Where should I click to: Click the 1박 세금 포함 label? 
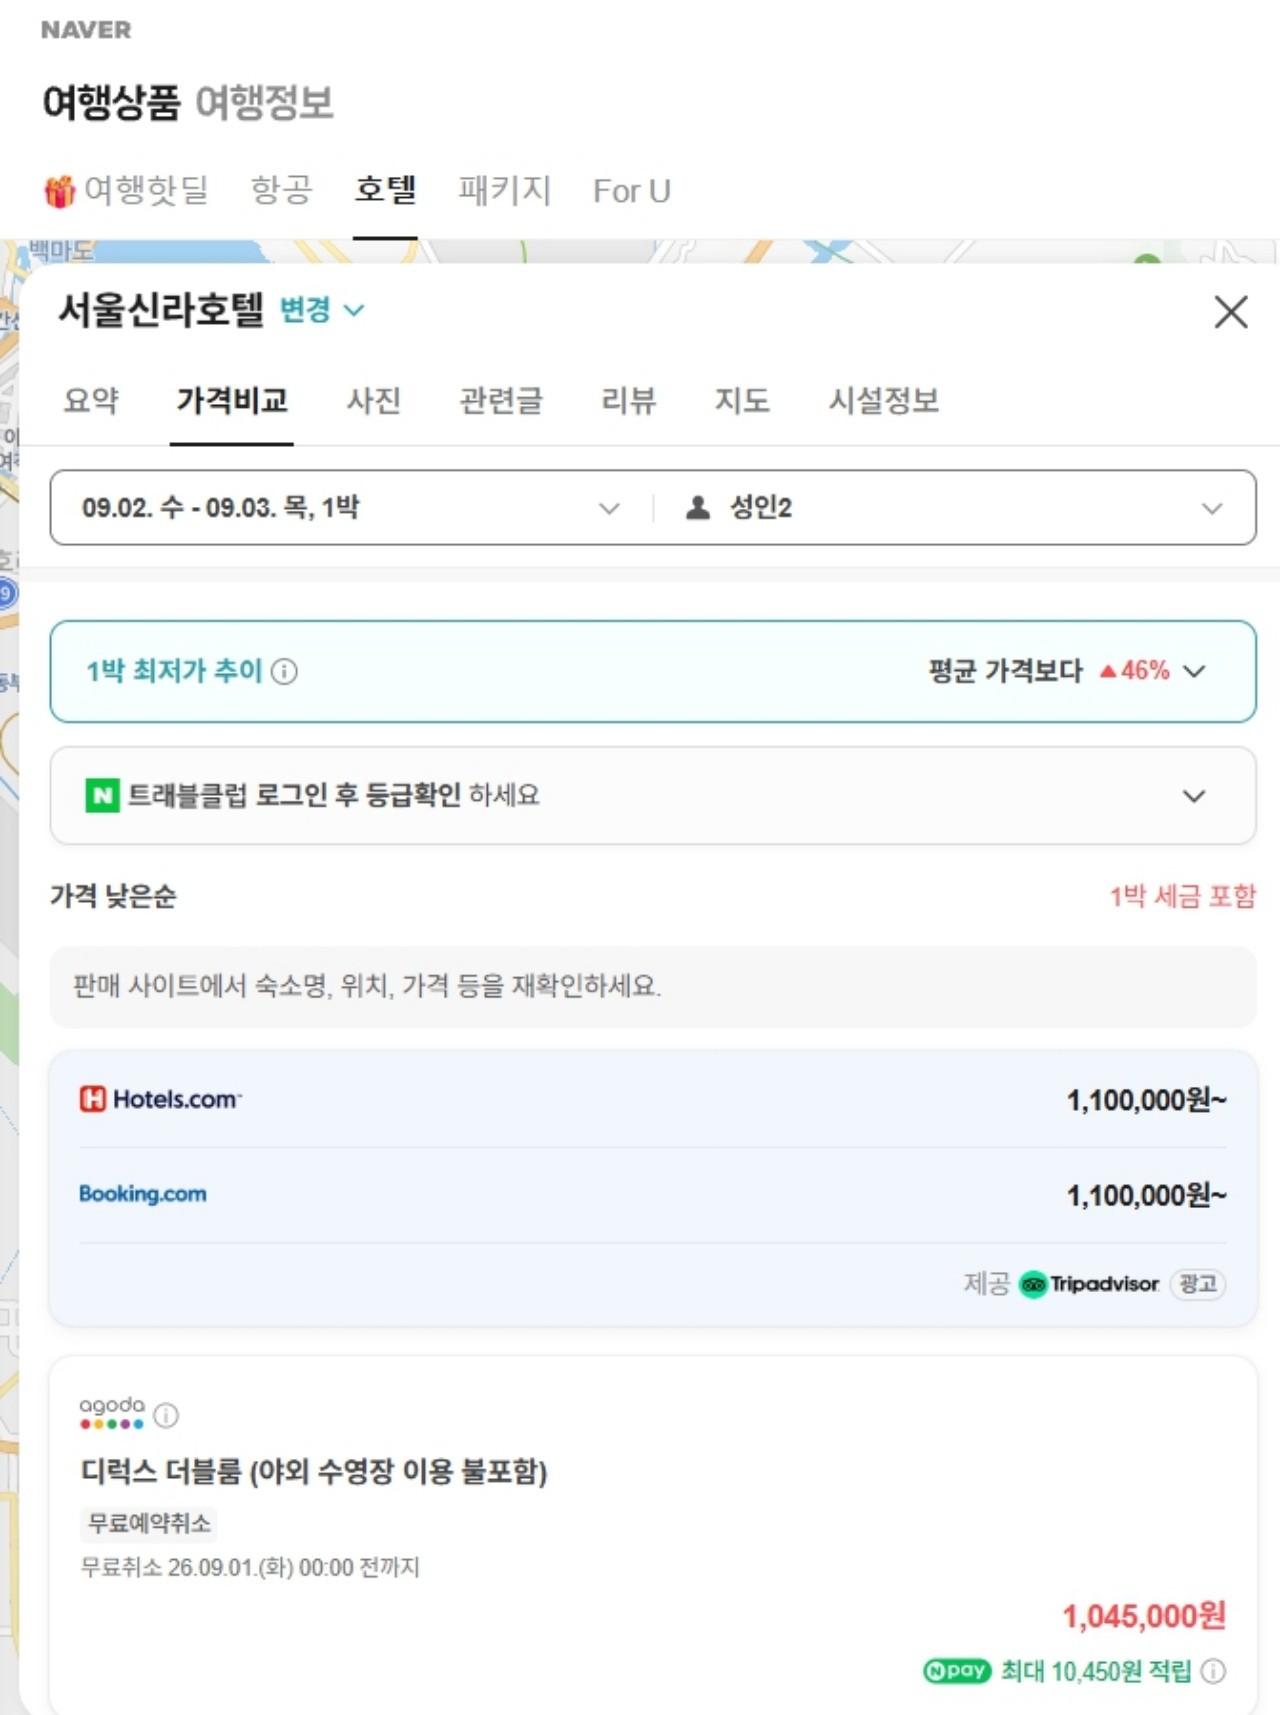tap(1183, 896)
